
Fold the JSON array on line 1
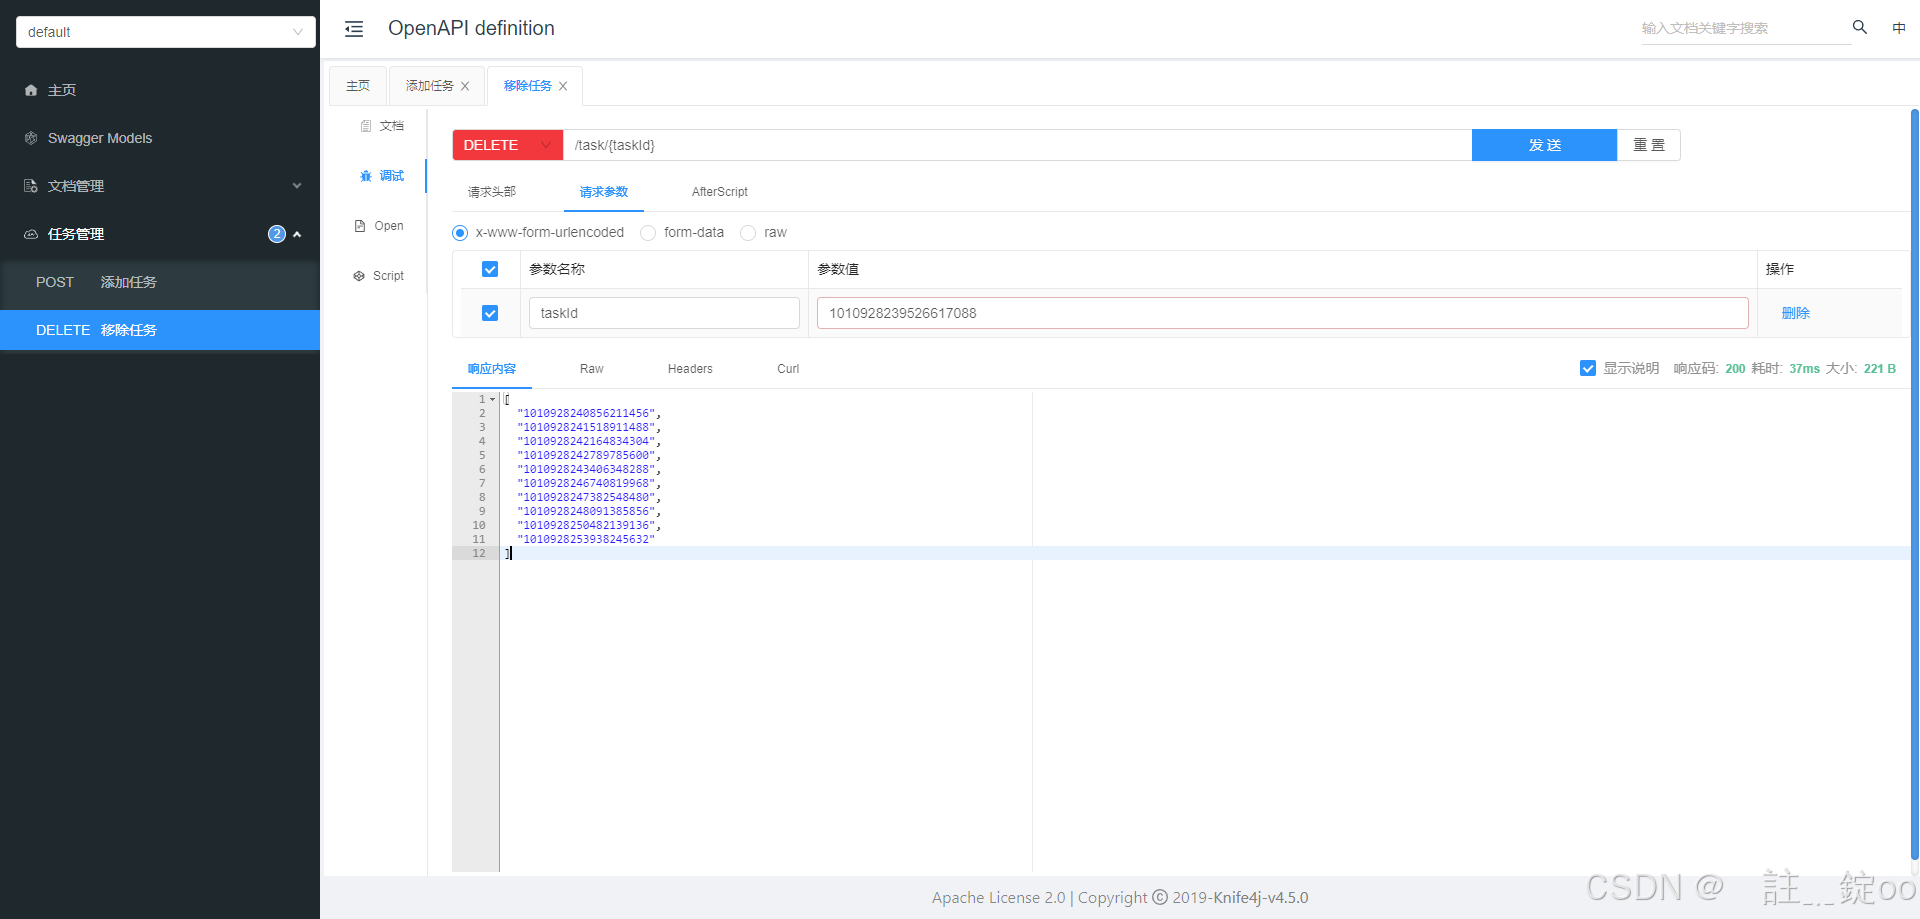pos(493,399)
